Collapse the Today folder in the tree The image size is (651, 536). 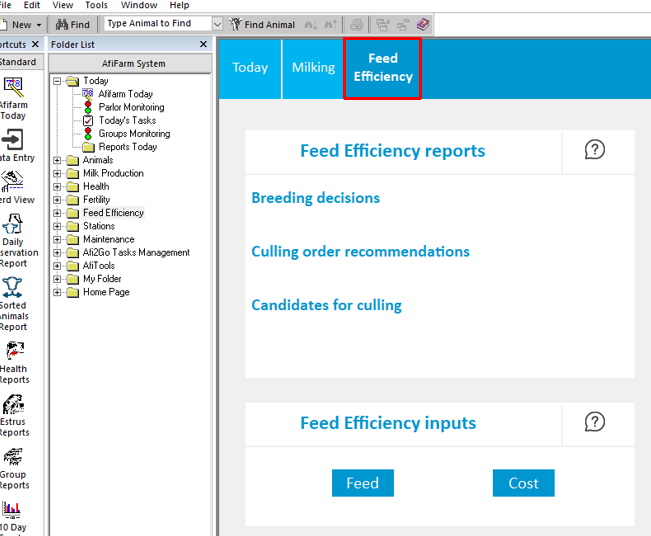[x=58, y=81]
